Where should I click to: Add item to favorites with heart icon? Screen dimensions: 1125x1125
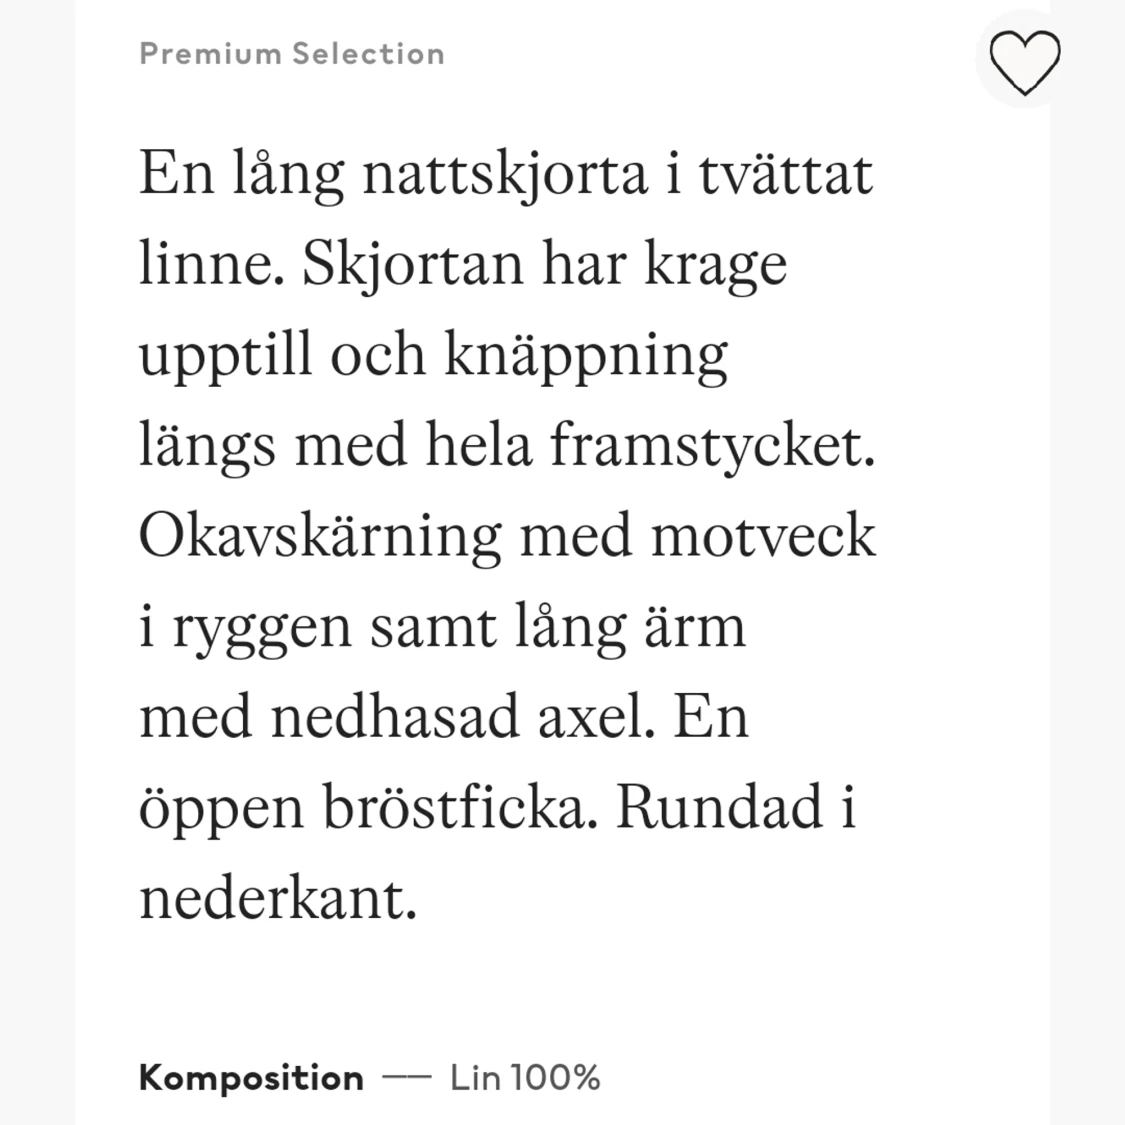[1025, 62]
